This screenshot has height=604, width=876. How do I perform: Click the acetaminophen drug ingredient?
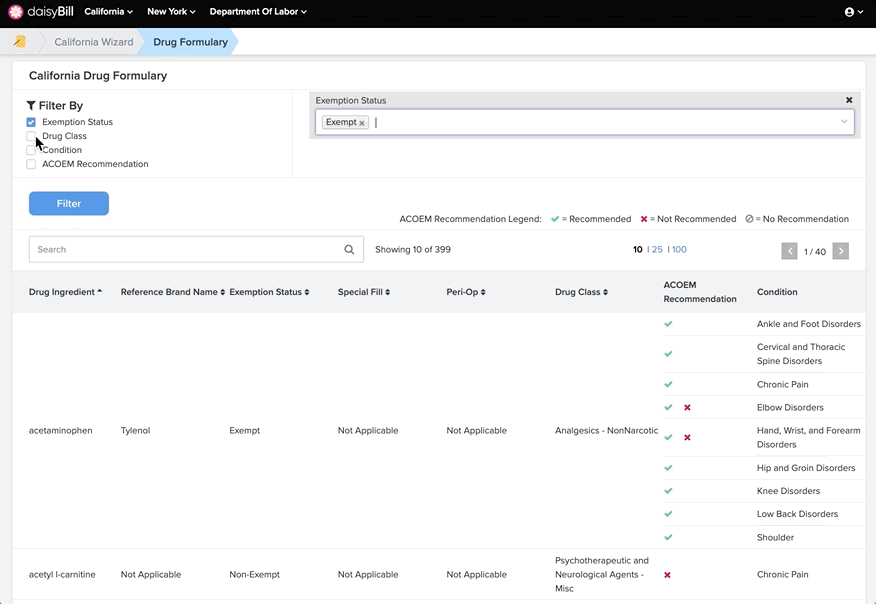pyautogui.click(x=60, y=430)
